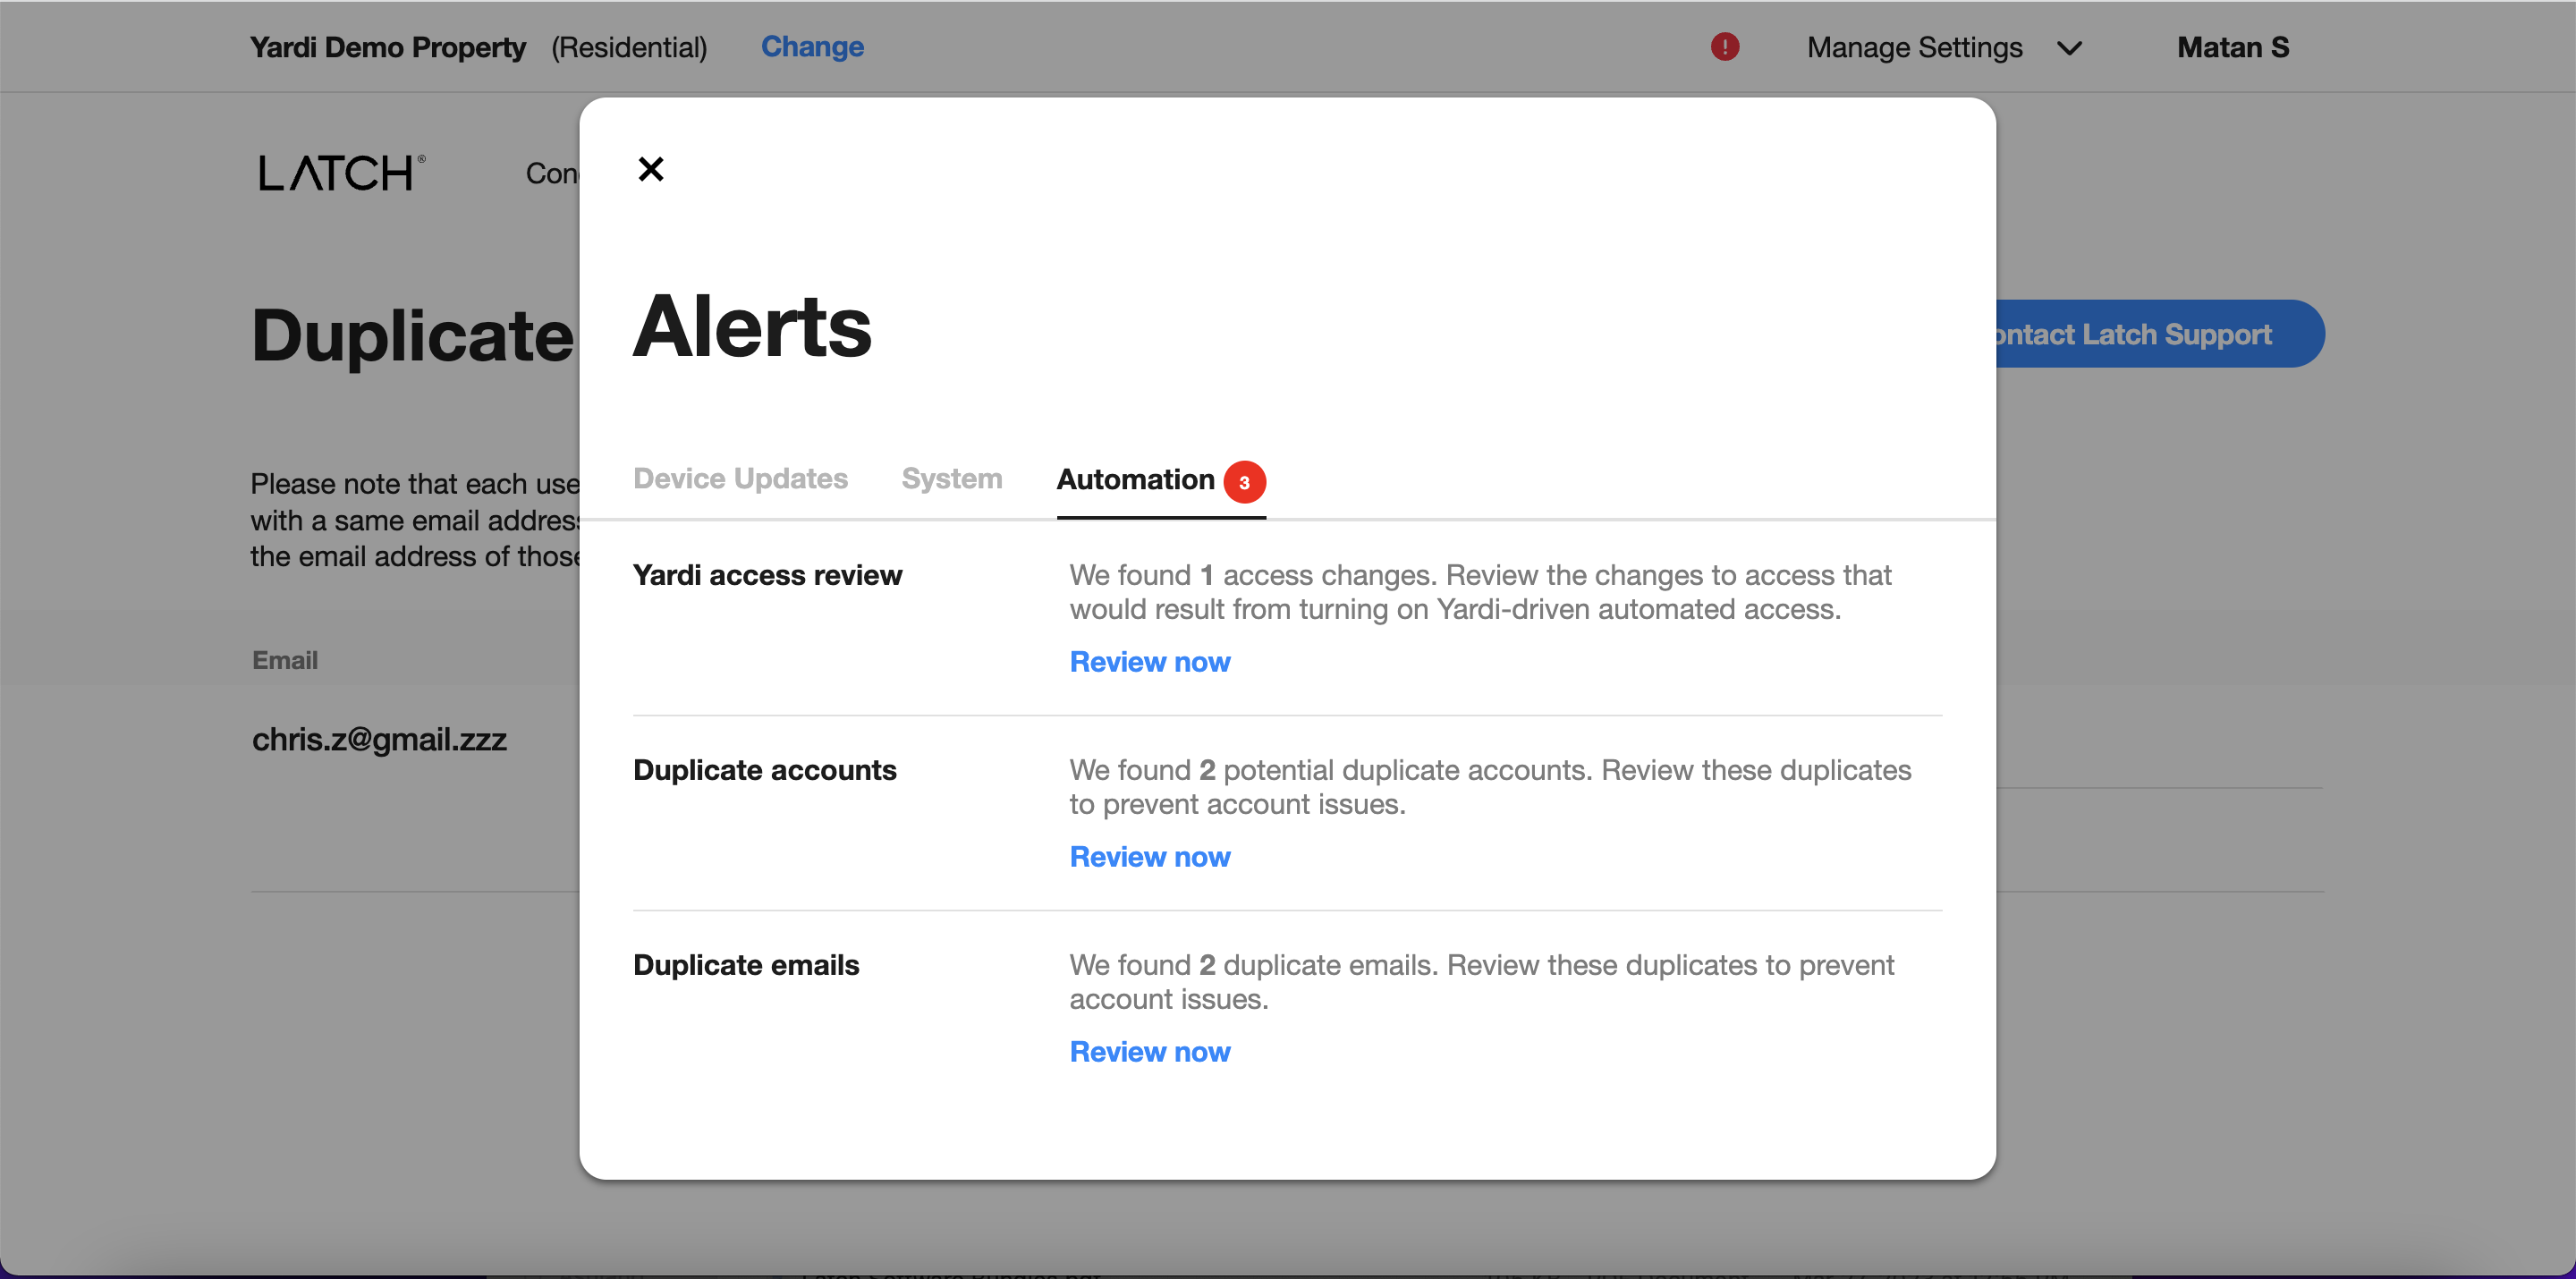This screenshot has width=2576, height=1279.
Task: Click the Latch logo
Action: pyautogui.click(x=342, y=173)
